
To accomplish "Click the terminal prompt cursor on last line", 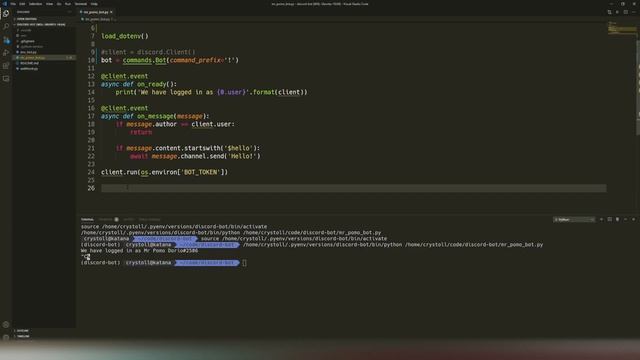I will click(x=244, y=263).
